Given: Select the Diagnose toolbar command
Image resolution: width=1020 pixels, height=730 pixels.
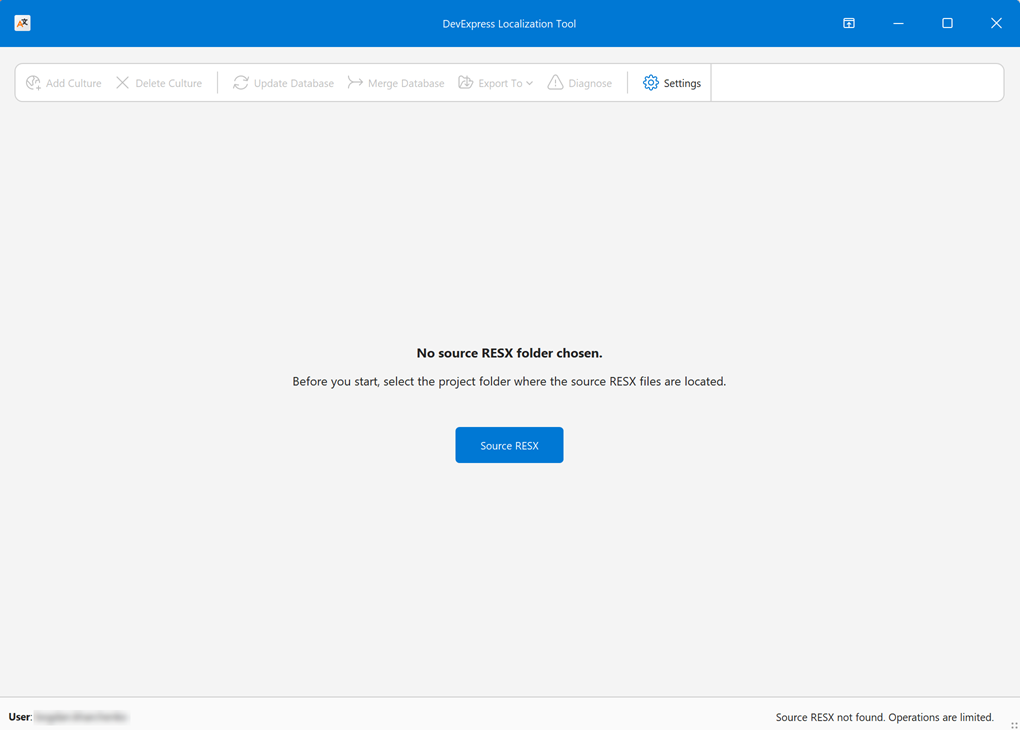Looking at the screenshot, I should [x=580, y=83].
